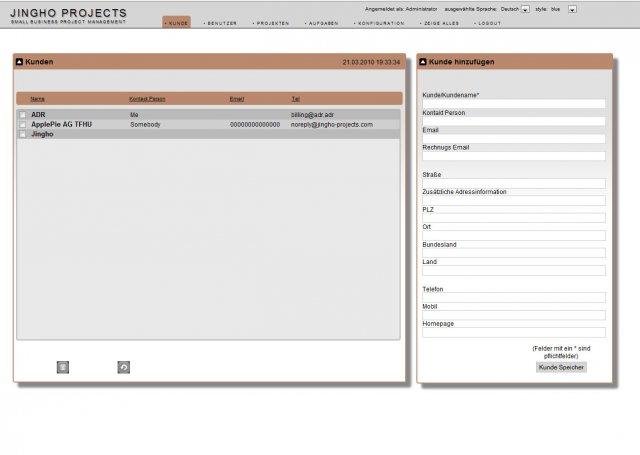Click the timestamp in the Kunden header
This screenshot has width=640, height=455.
(x=371, y=62)
